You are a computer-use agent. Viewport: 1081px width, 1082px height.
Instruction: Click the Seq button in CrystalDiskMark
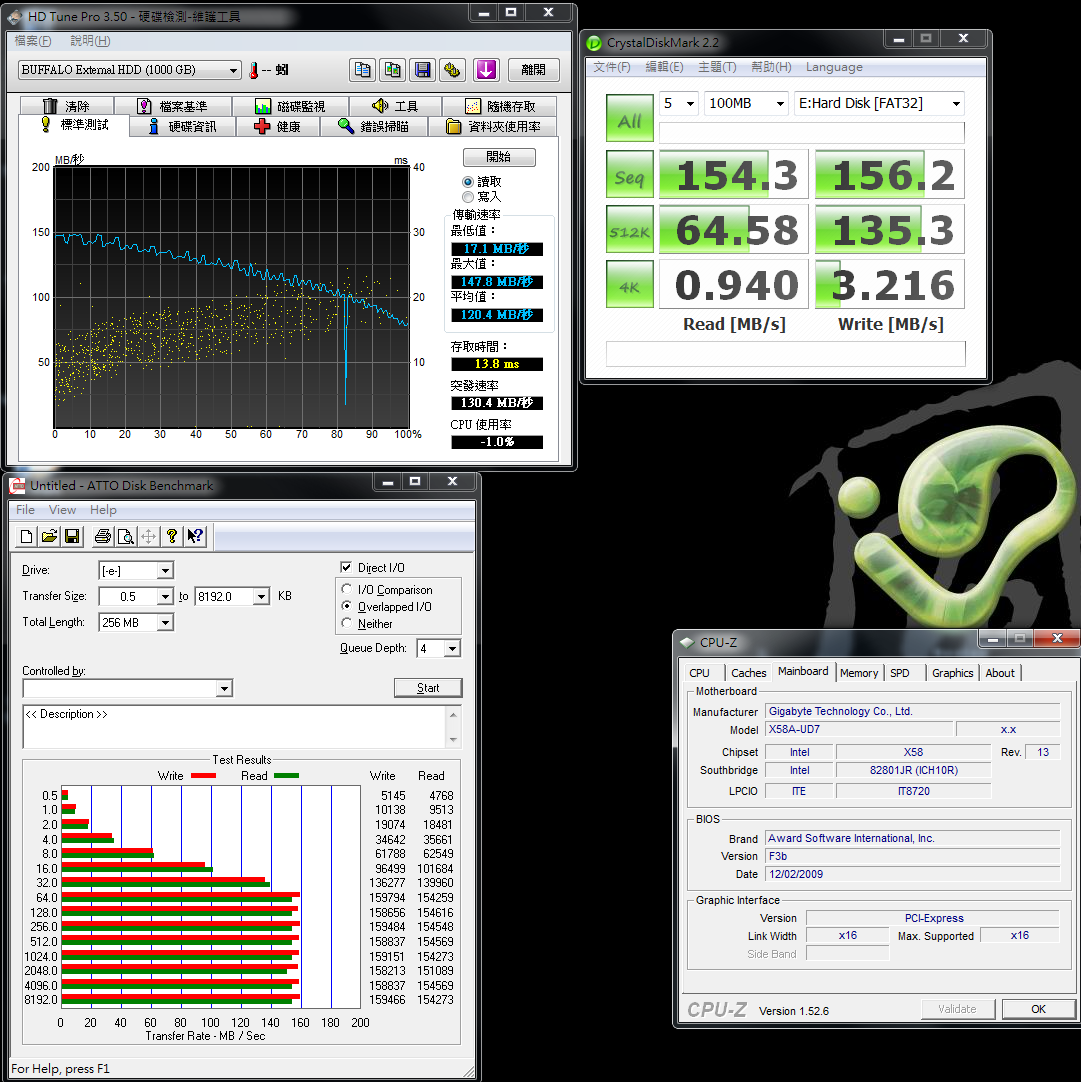click(629, 177)
